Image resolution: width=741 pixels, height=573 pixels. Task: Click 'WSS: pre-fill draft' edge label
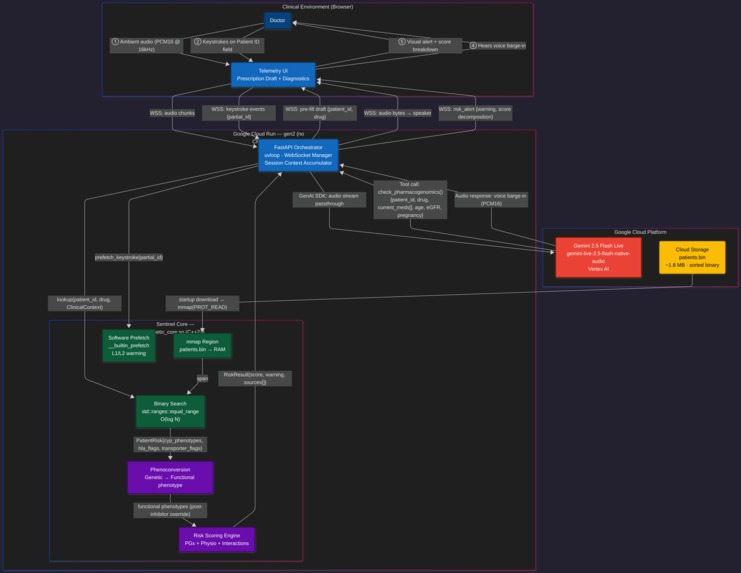pos(320,113)
